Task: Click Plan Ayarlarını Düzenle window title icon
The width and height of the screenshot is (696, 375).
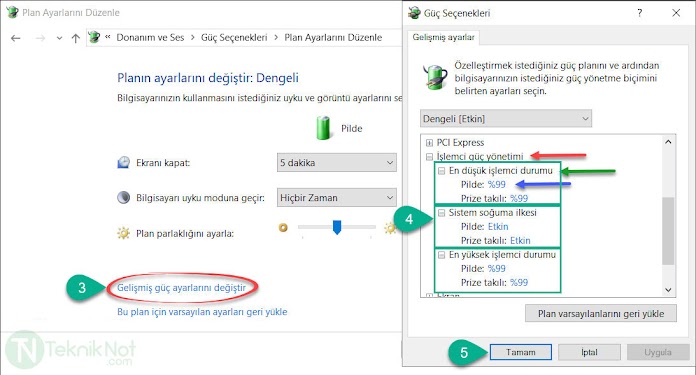Action: [12, 12]
